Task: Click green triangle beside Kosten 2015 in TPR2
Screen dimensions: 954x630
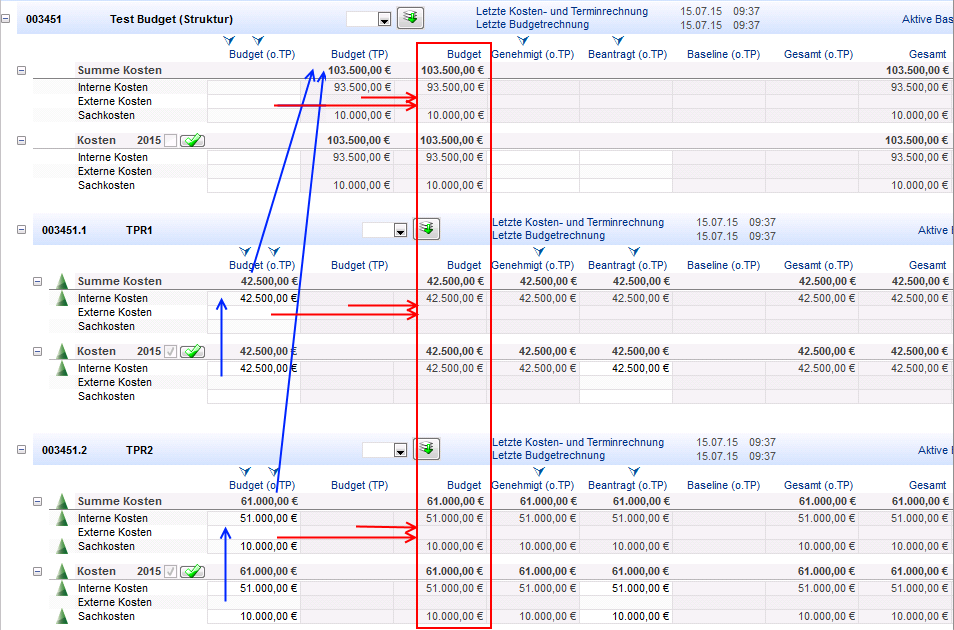Action: pos(61,571)
